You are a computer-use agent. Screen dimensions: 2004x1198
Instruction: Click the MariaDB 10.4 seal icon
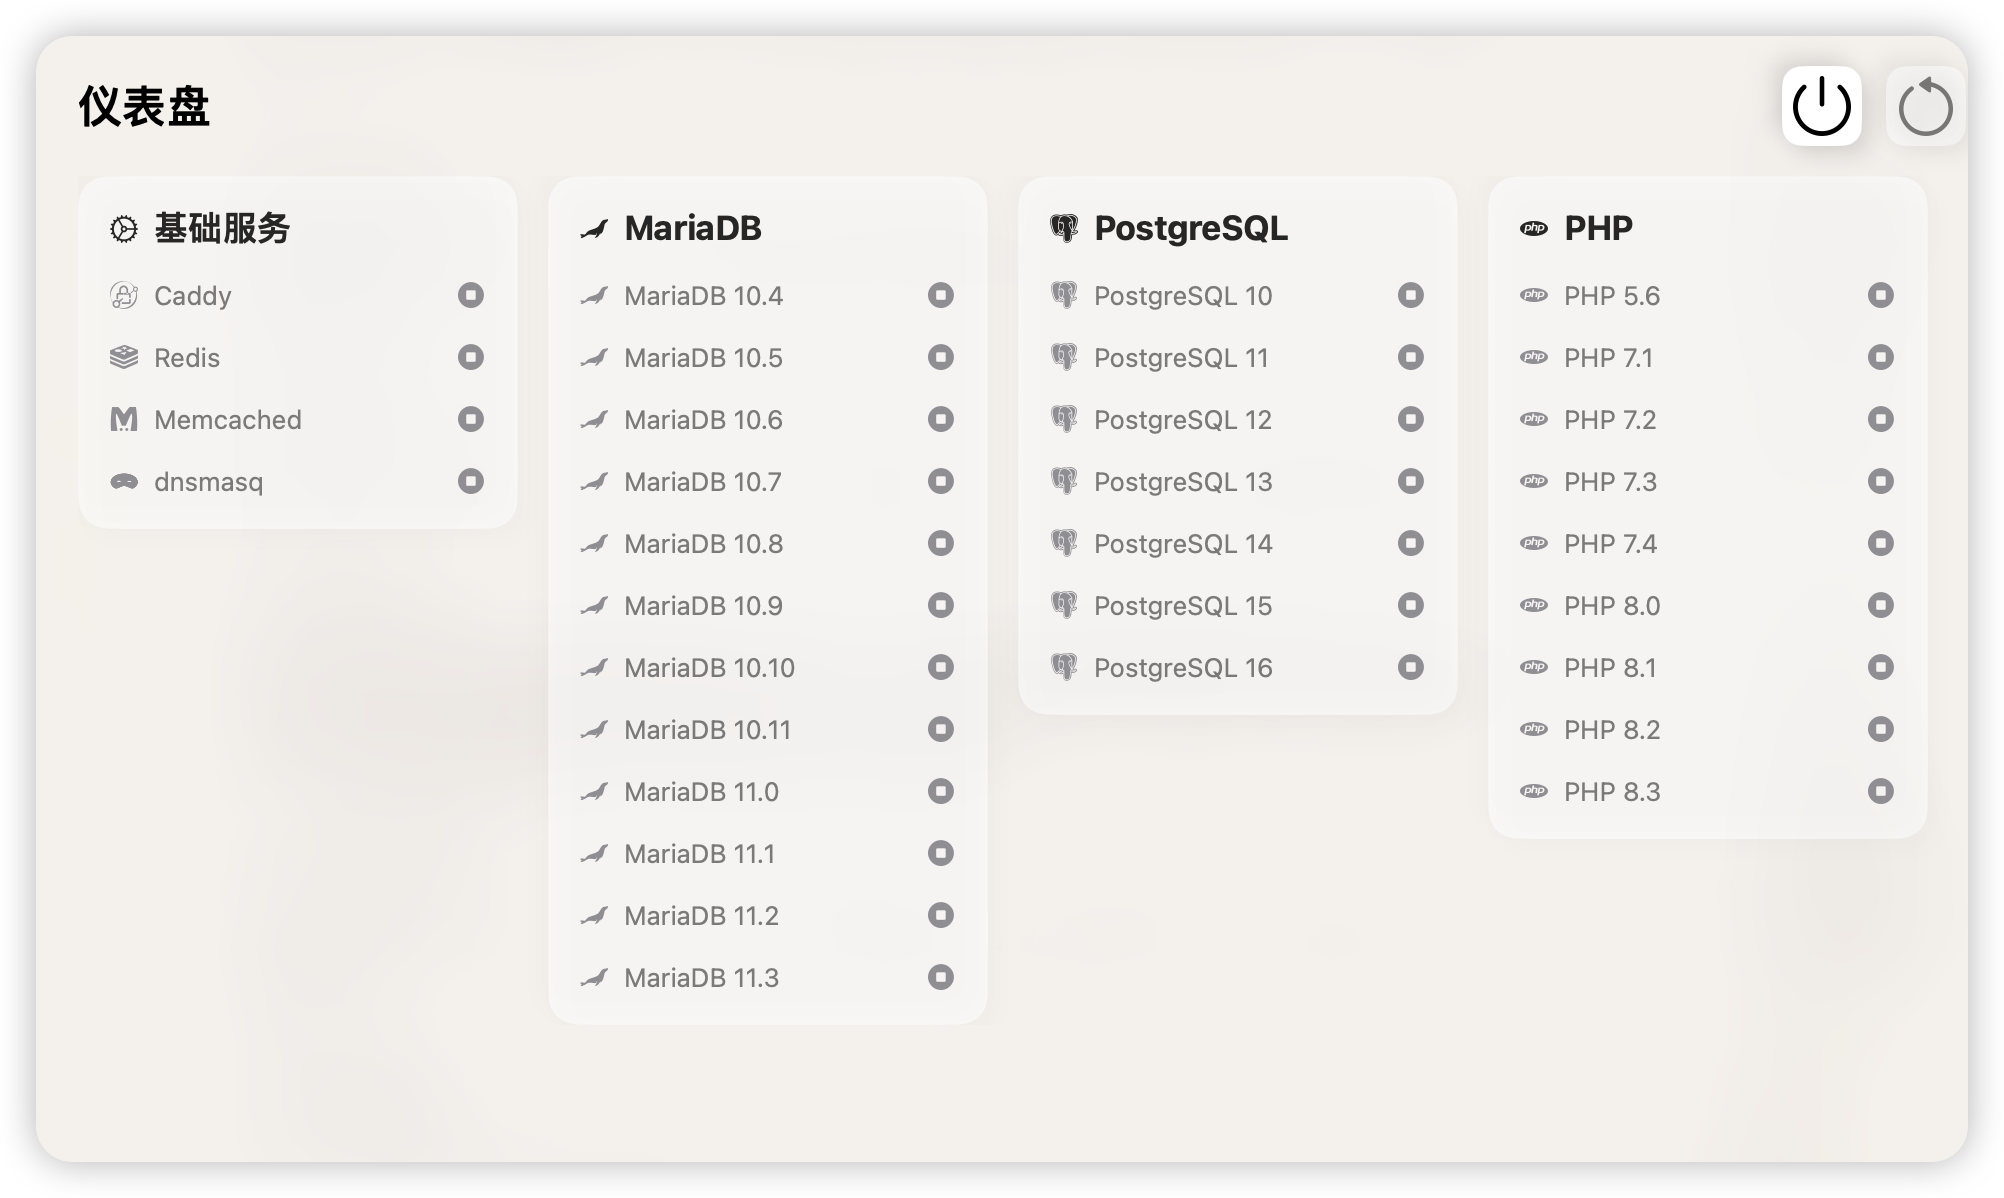(x=594, y=296)
